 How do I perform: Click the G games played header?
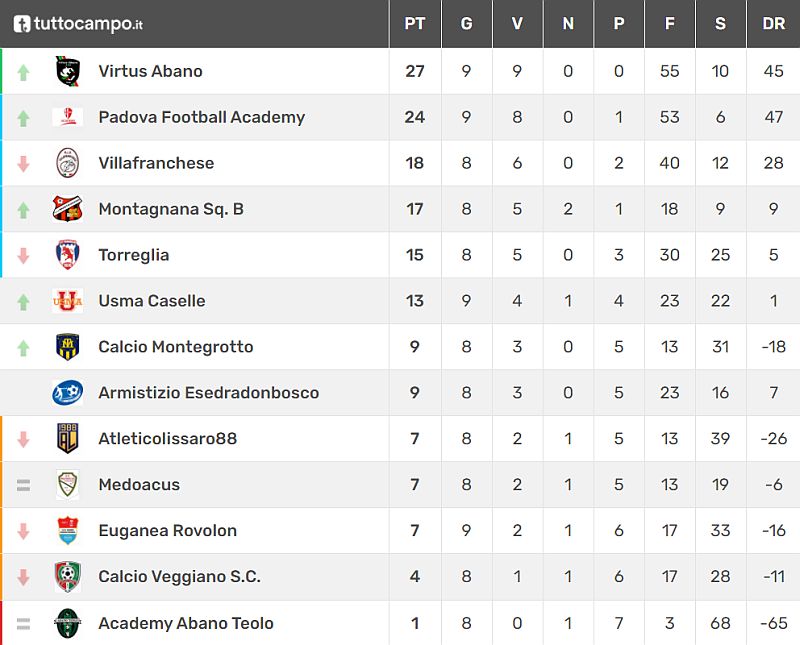(x=466, y=24)
